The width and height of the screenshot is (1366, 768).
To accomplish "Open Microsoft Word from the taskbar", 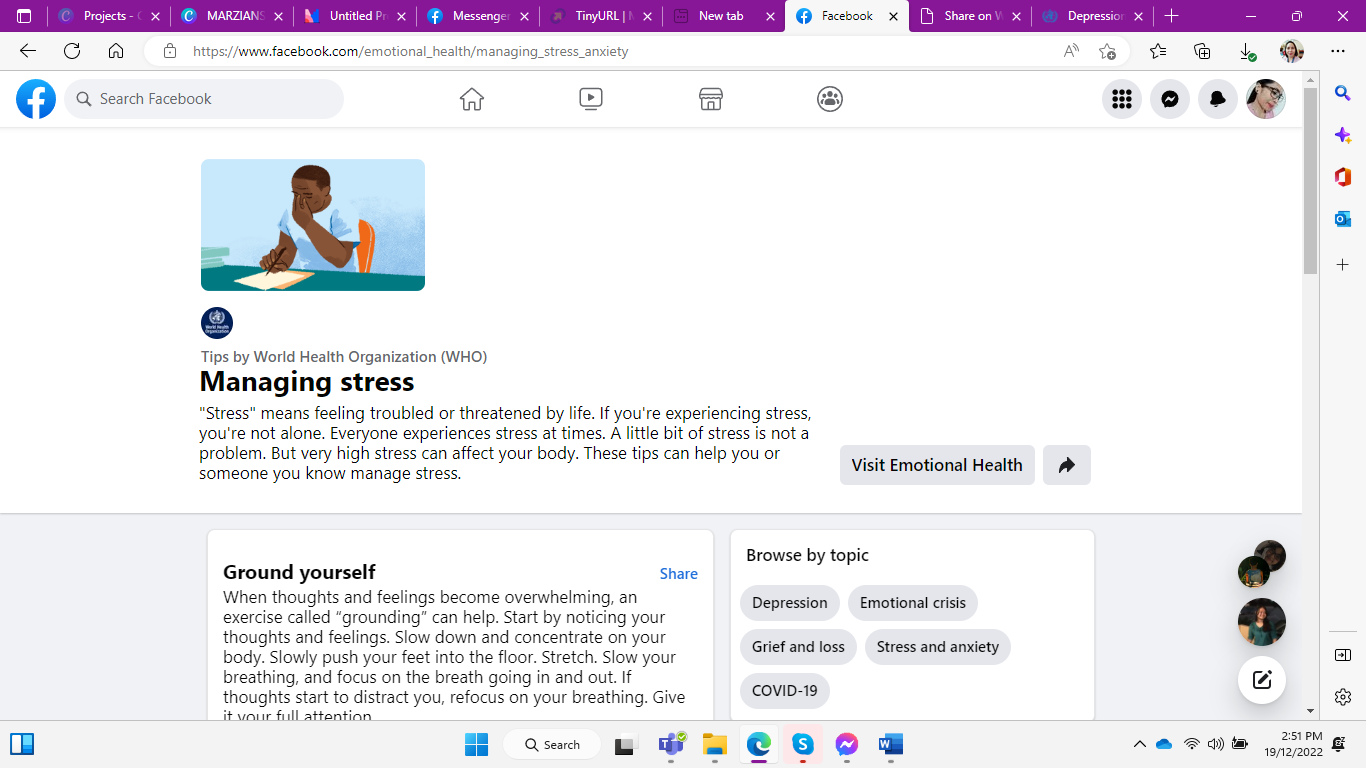I will coord(890,744).
